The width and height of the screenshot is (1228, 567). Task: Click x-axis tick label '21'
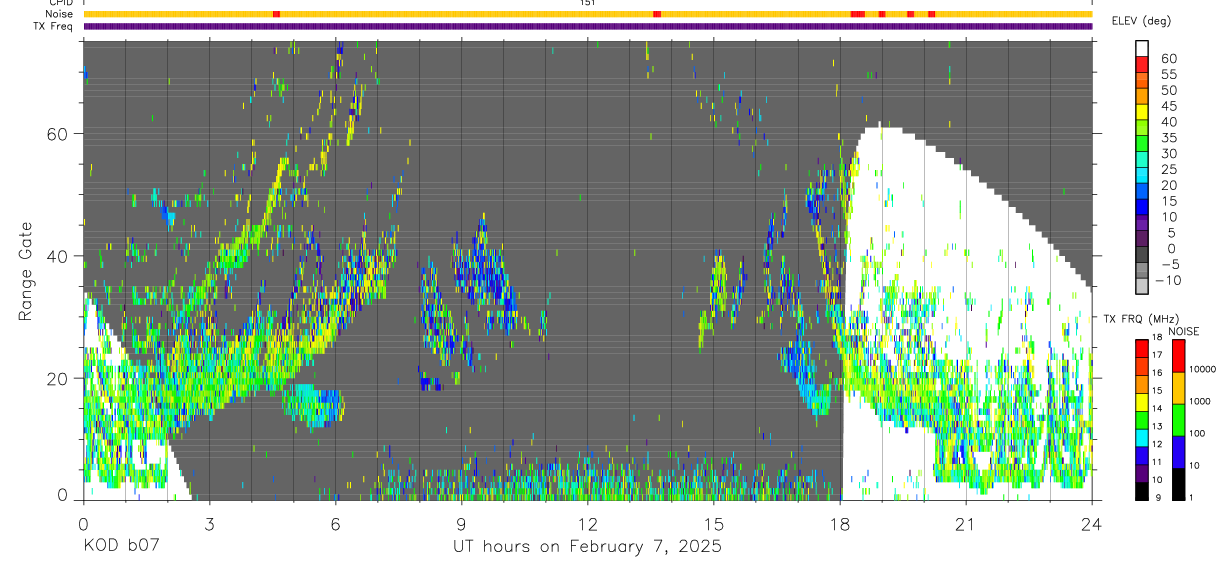(x=966, y=523)
